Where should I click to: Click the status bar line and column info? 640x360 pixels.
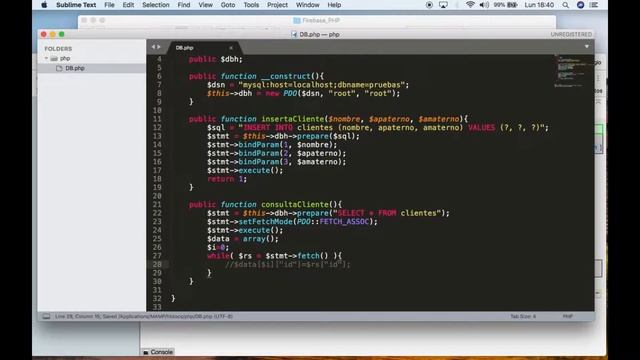[144, 316]
